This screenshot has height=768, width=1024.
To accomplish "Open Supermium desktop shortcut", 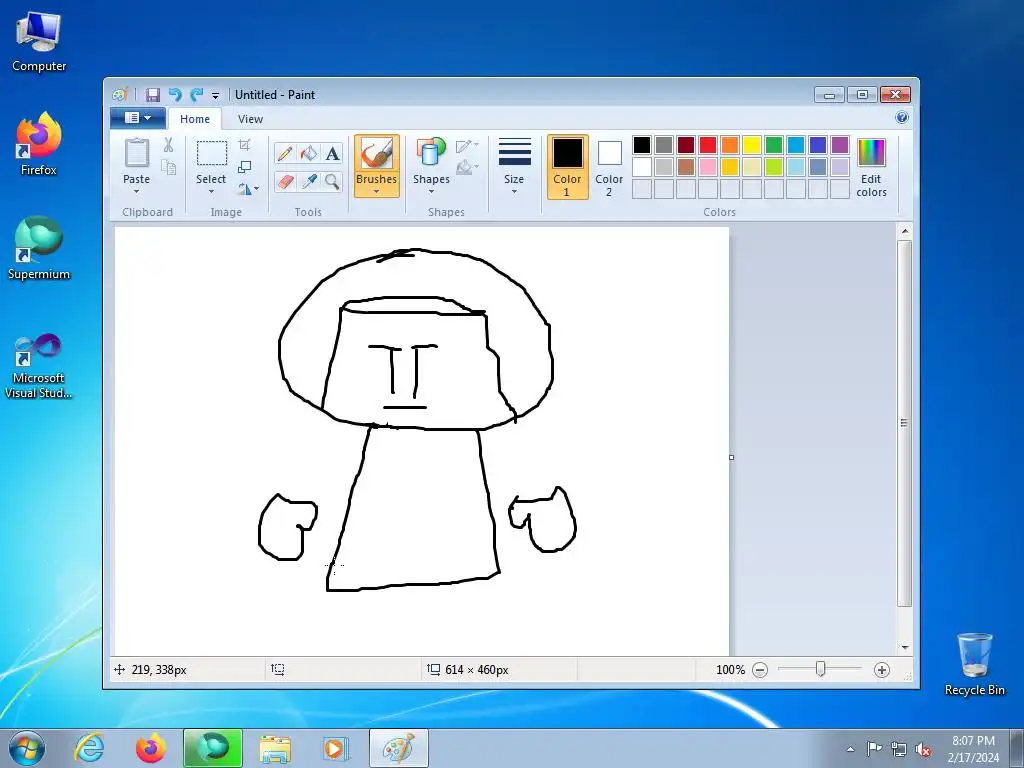I will click(39, 248).
